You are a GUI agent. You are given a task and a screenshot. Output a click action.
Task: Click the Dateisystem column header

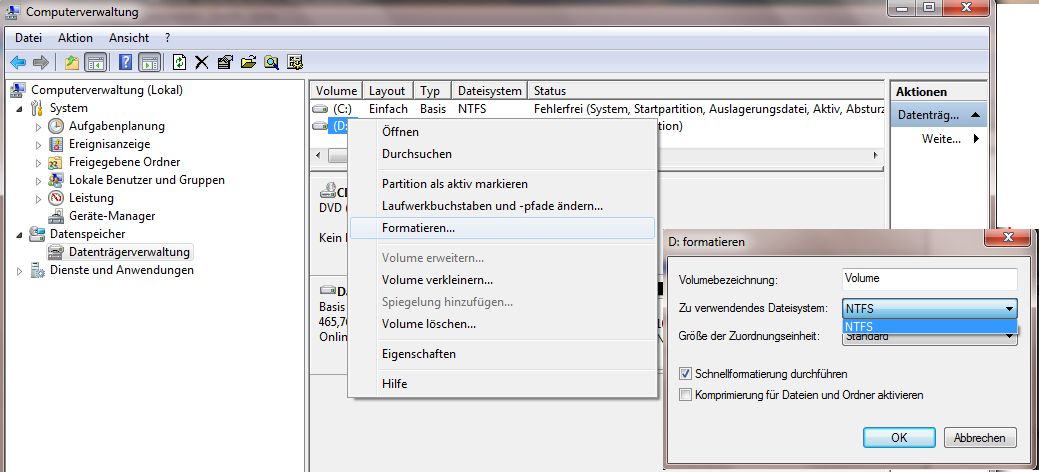tap(490, 90)
